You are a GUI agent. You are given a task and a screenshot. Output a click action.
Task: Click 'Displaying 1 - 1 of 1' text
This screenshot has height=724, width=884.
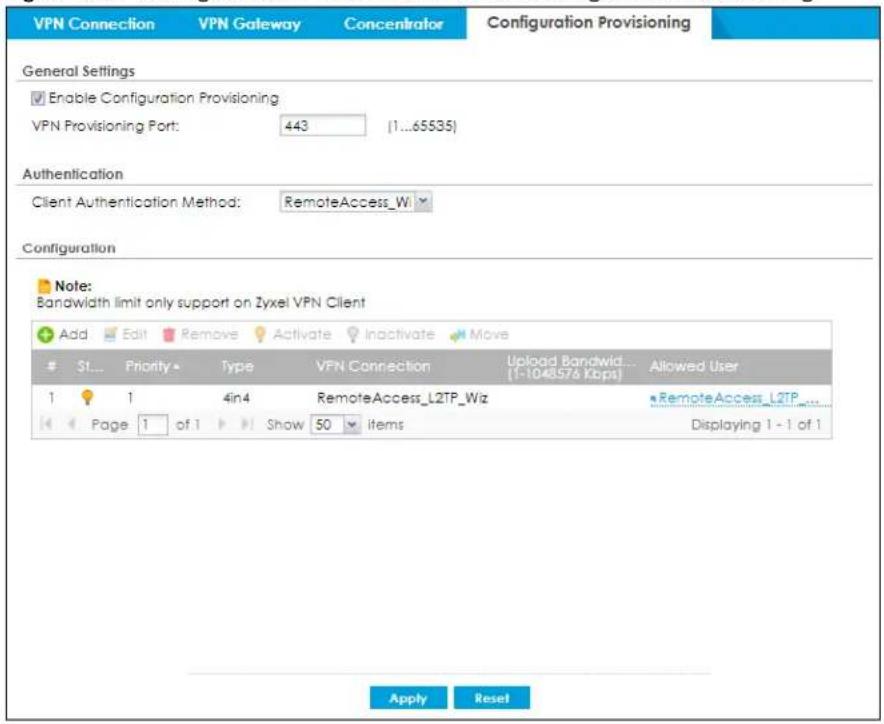point(756,425)
